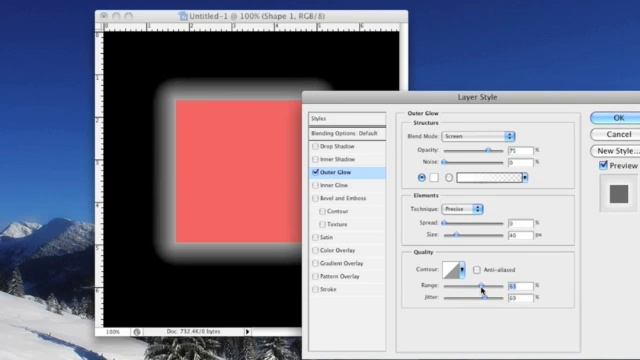Viewport: 640px width, 360px height.
Task: Open the Technique Precise dropdown
Action: click(x=462, y=209)
